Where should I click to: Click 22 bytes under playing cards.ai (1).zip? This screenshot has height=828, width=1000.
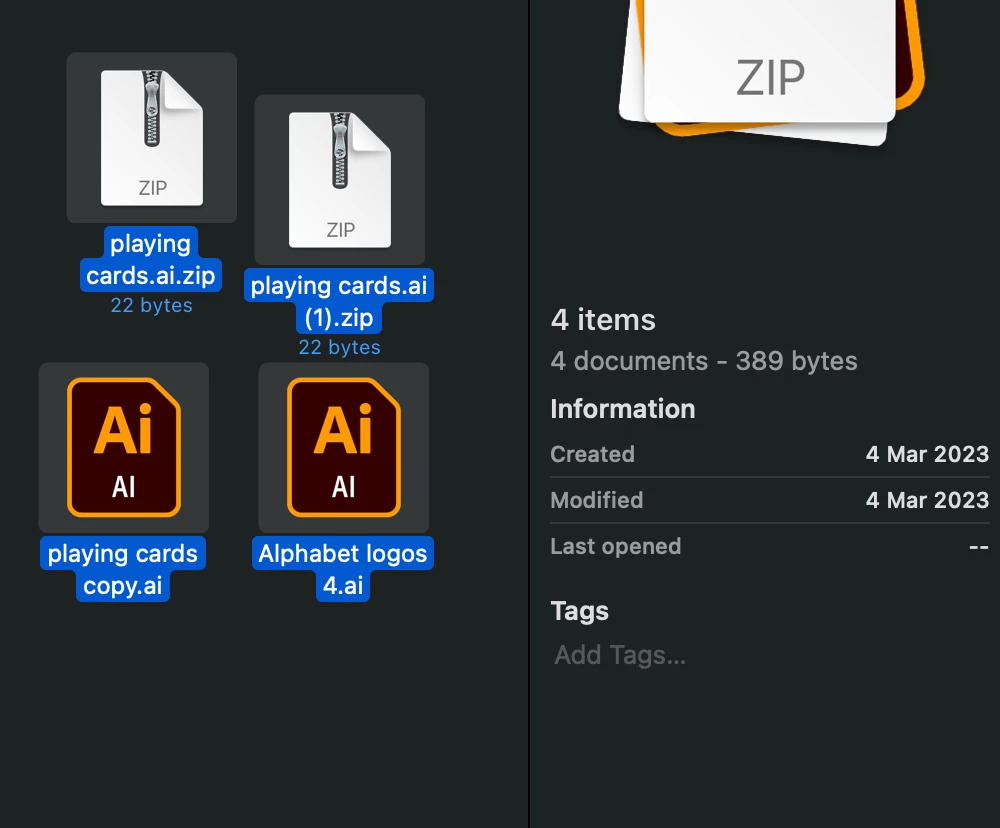click(339, 348)
